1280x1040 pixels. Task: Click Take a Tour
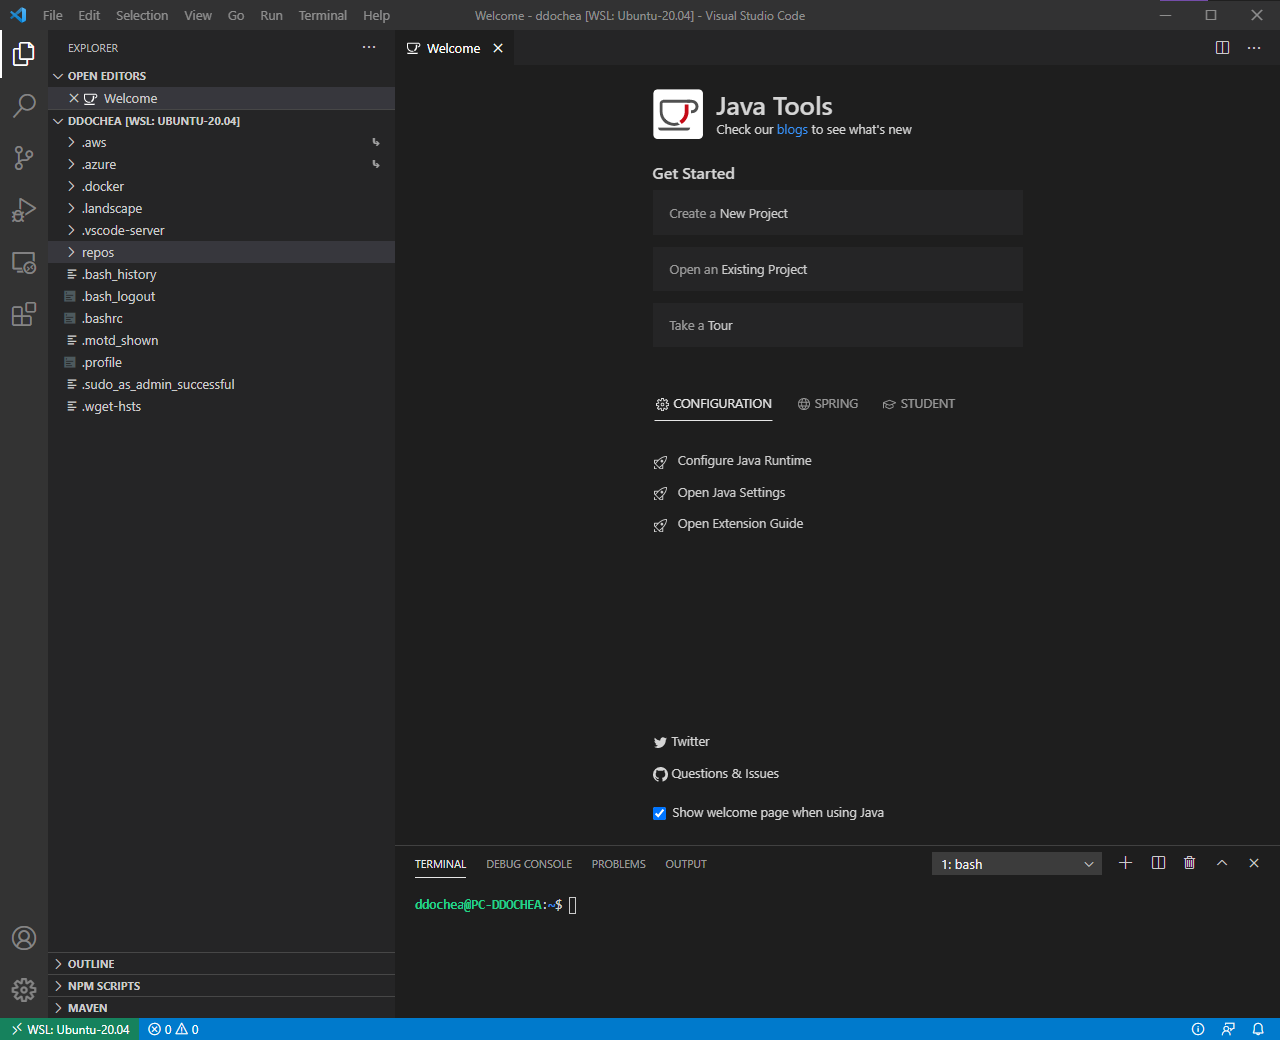(x=838, y=325)
